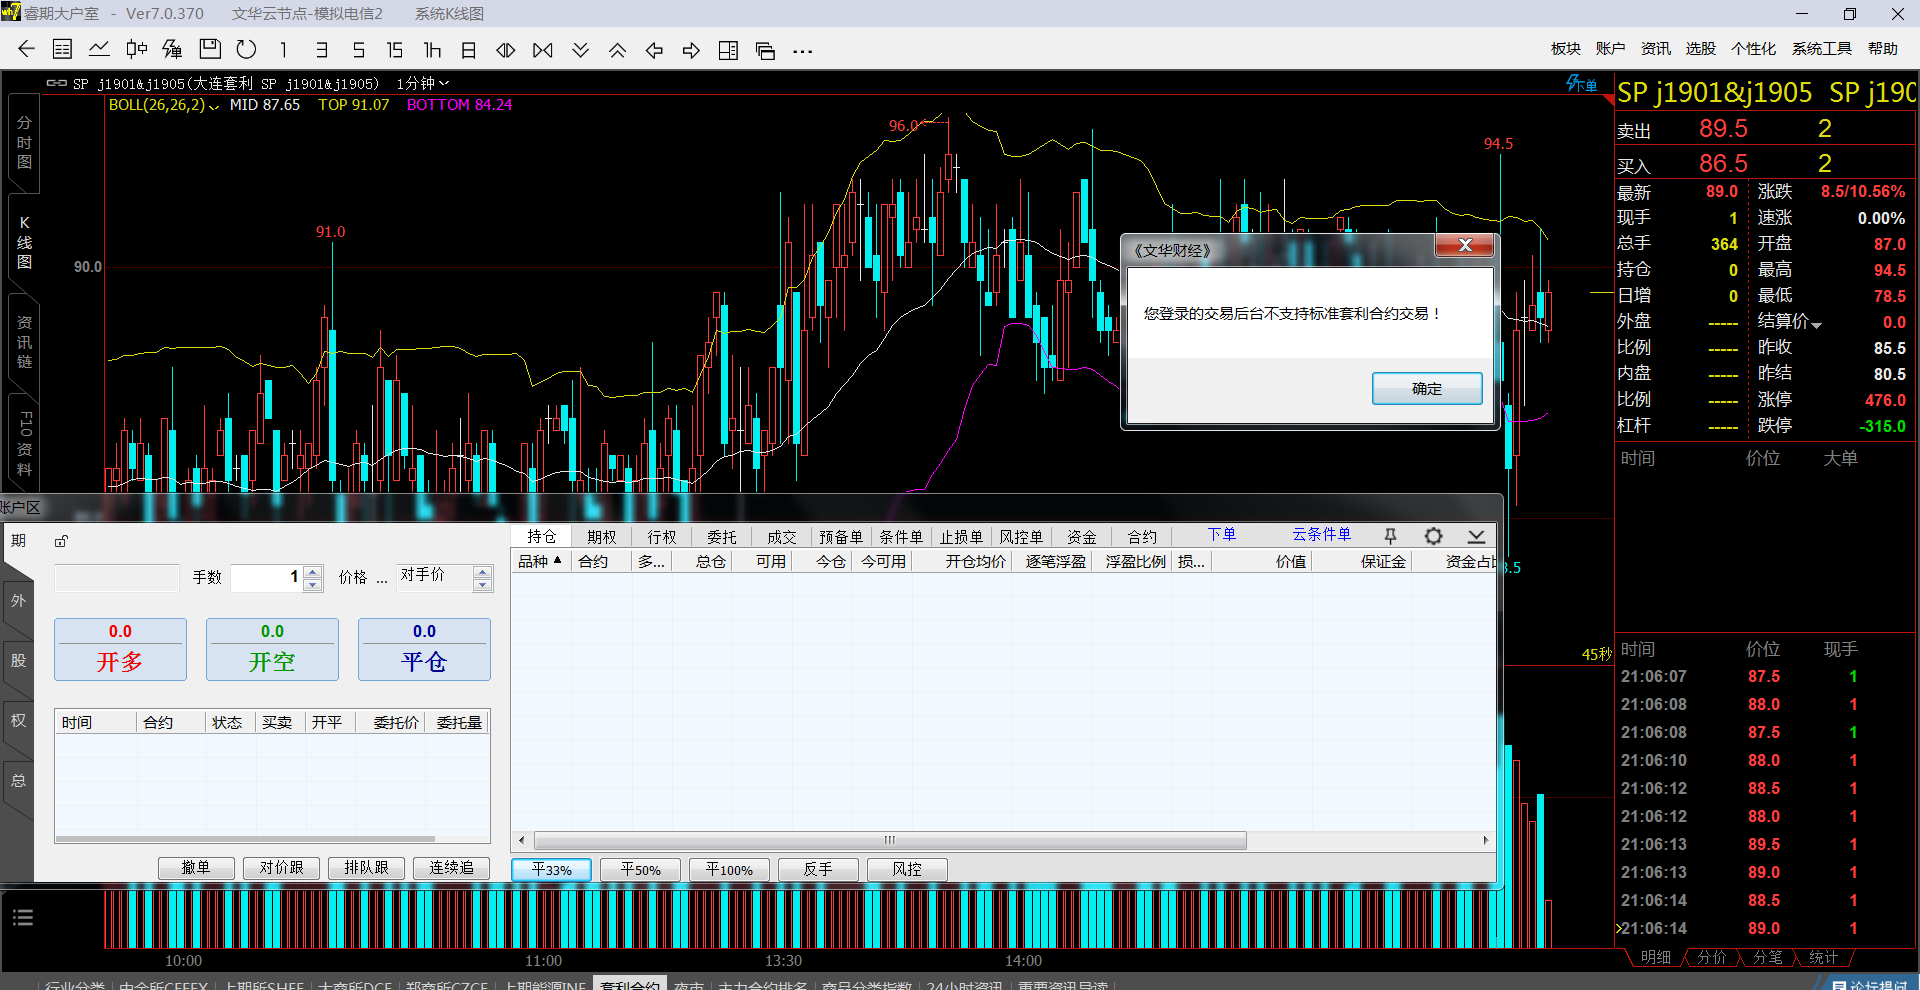Viewport: 1920px width, 990px height.
Task: Open the 账户 menu
Action: click(1610, 49)
